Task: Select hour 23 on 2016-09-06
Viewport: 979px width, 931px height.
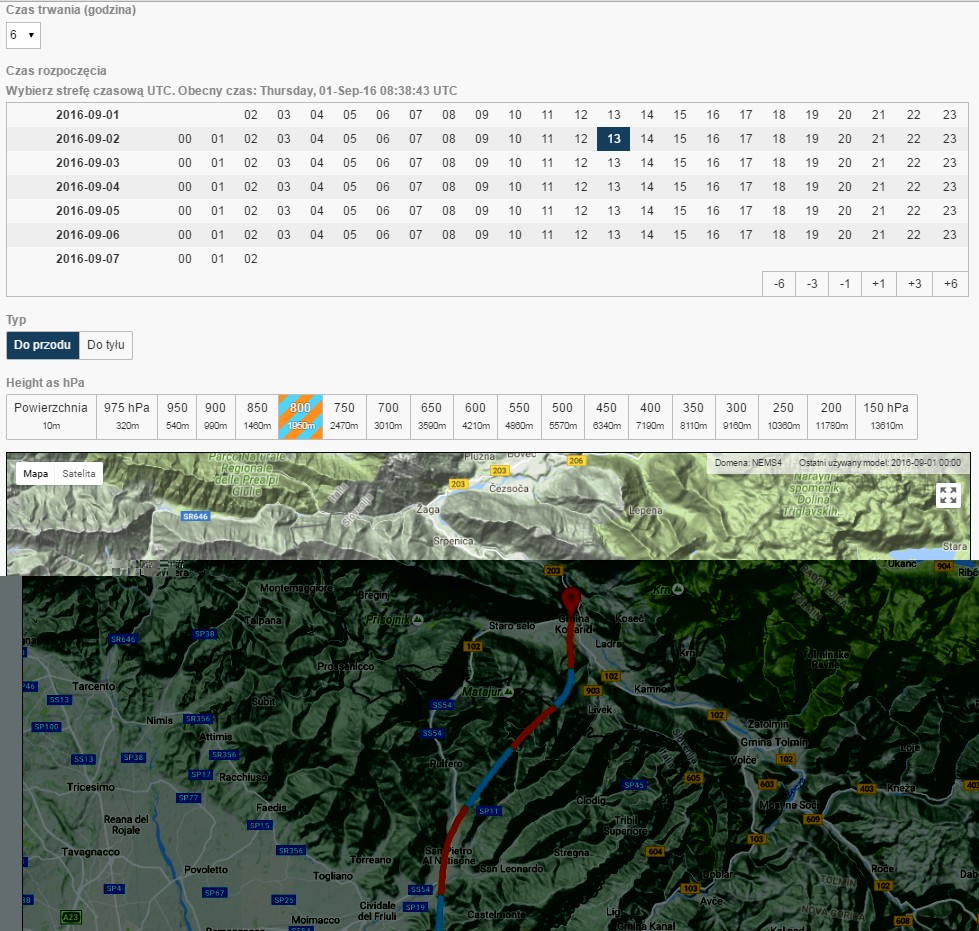Action: tap(949, 235)
